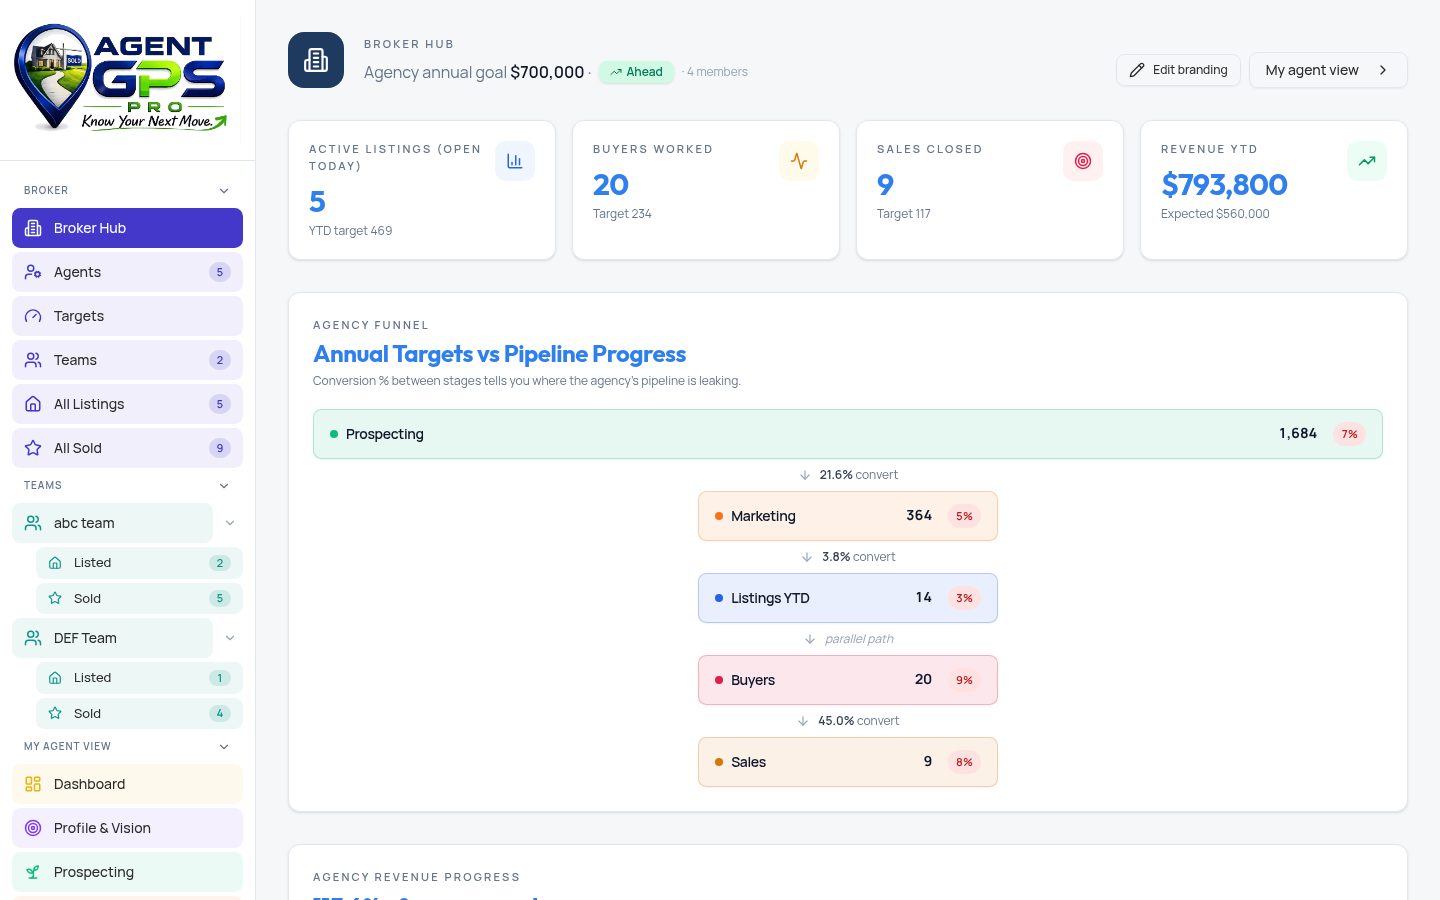The image size is (1440, 900).
Task: Click the All Sold star icon
Action: point(33,448)
